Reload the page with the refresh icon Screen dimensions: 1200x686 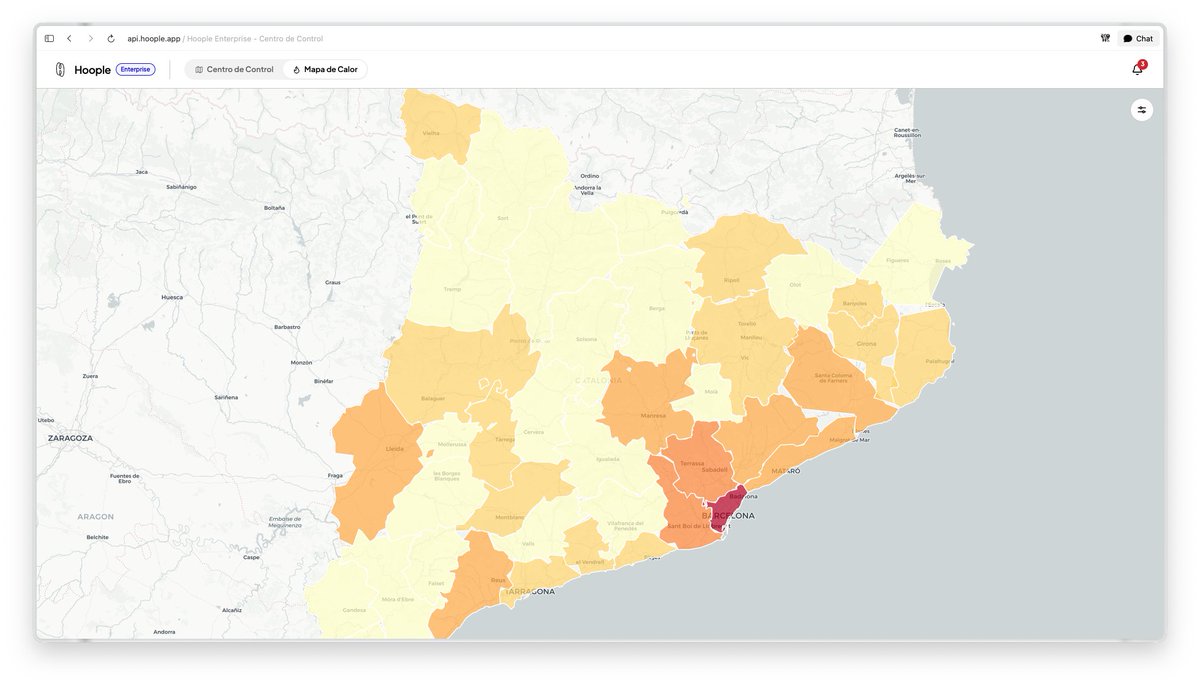click(x=111, y=39)
